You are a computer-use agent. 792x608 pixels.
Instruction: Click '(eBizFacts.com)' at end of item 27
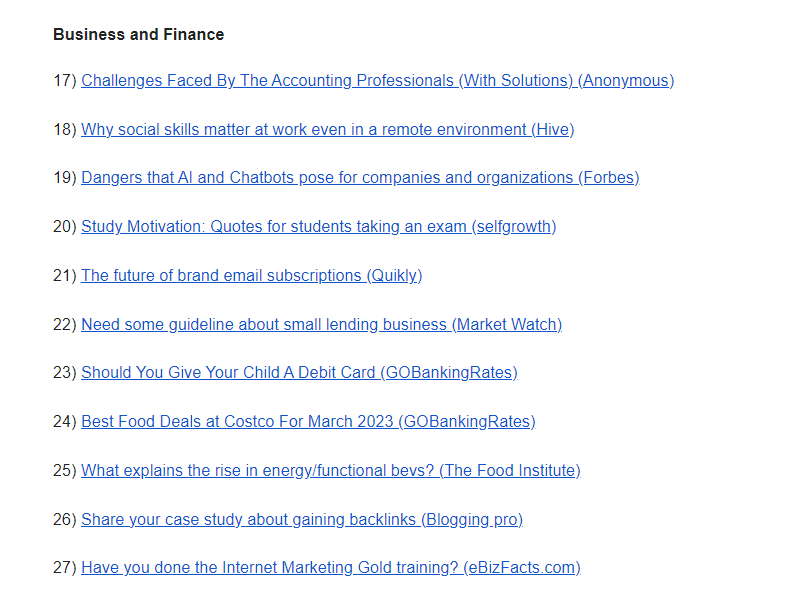click(522, 568)
